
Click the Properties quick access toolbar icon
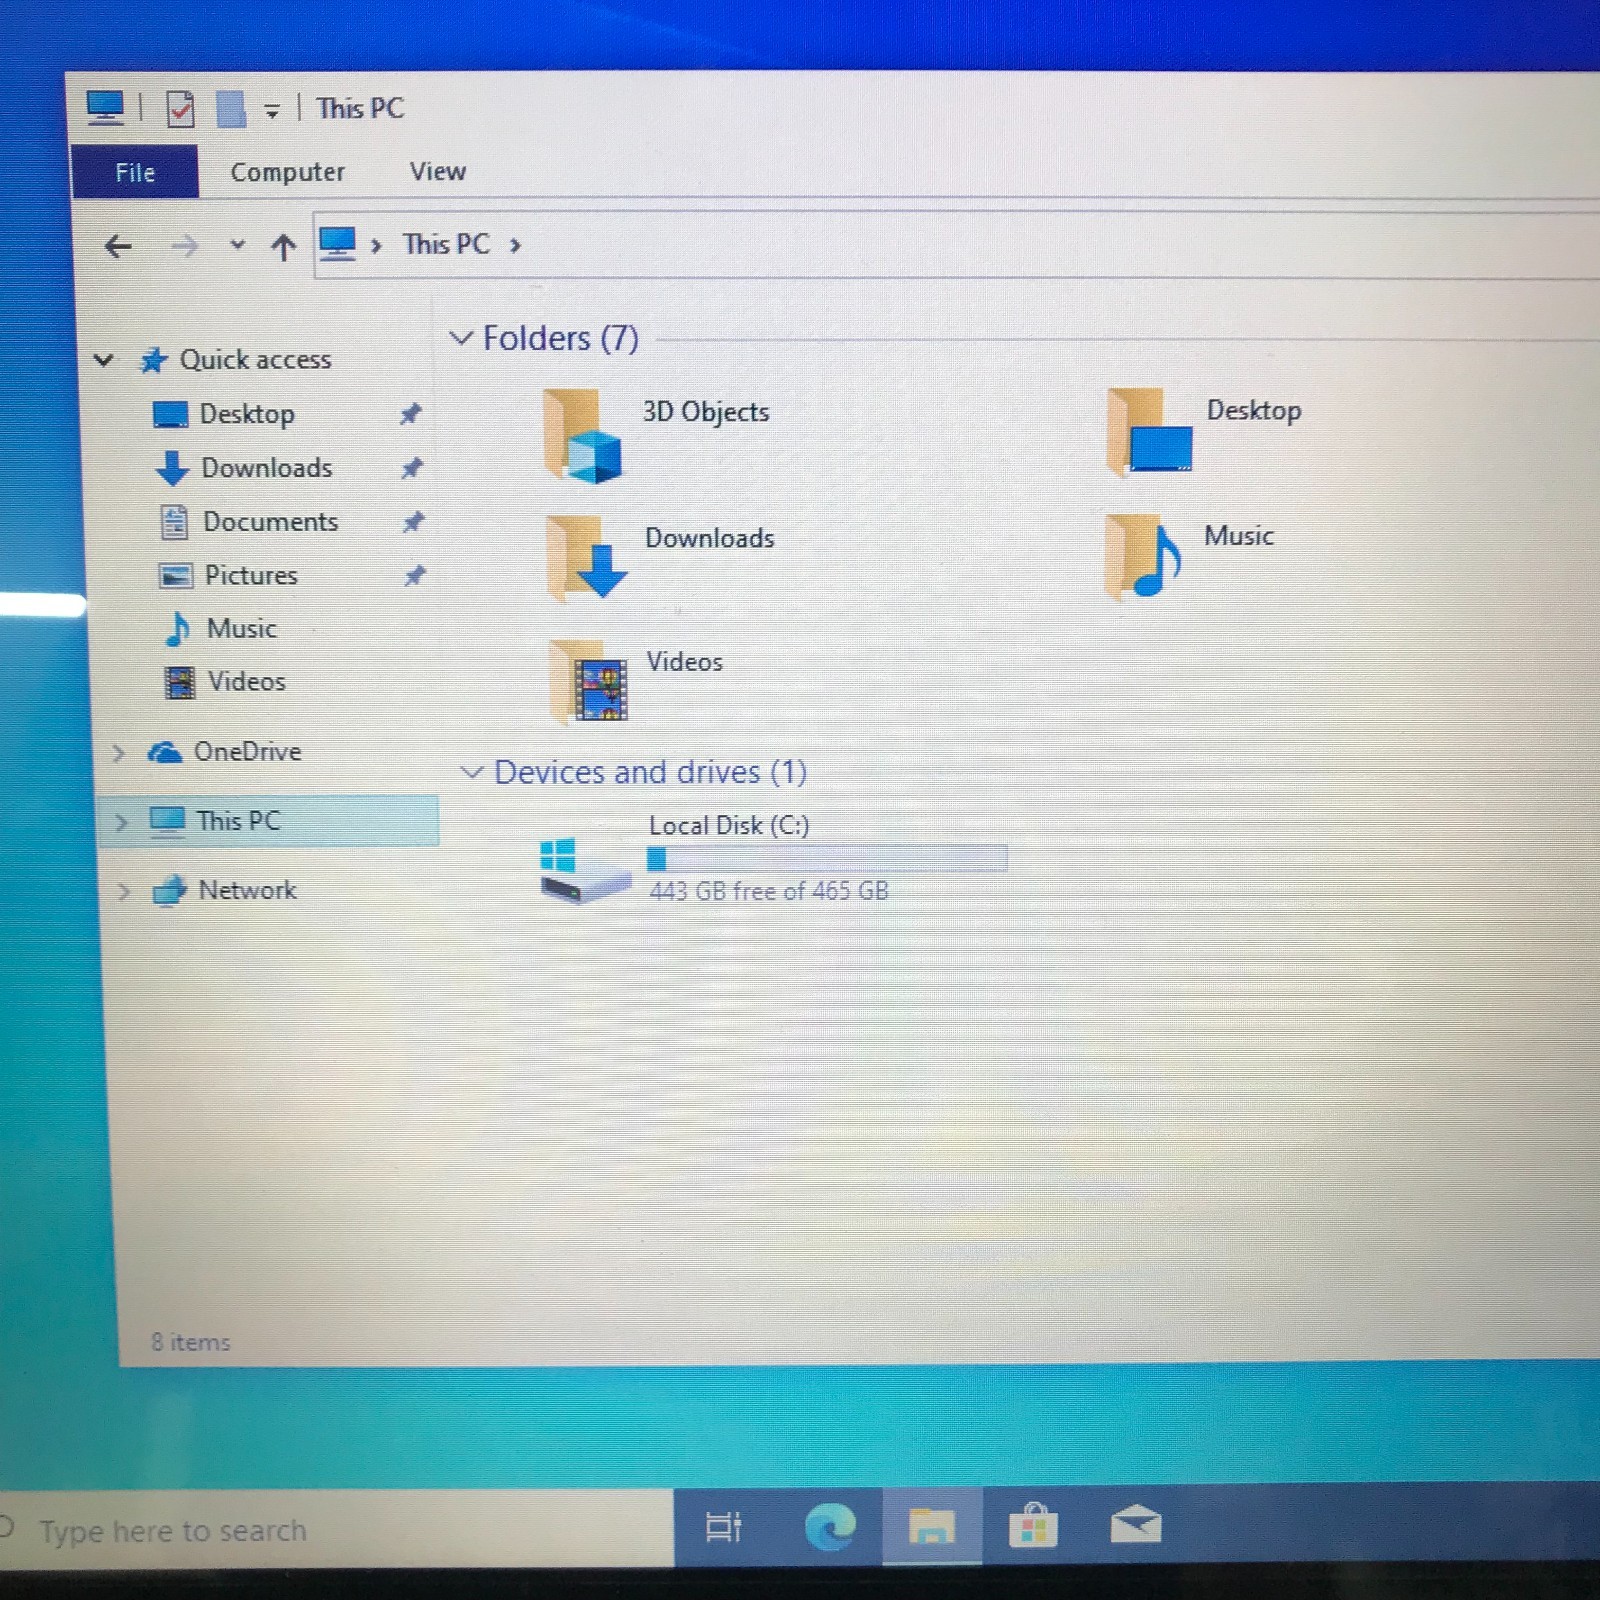(x=180, y=109)
